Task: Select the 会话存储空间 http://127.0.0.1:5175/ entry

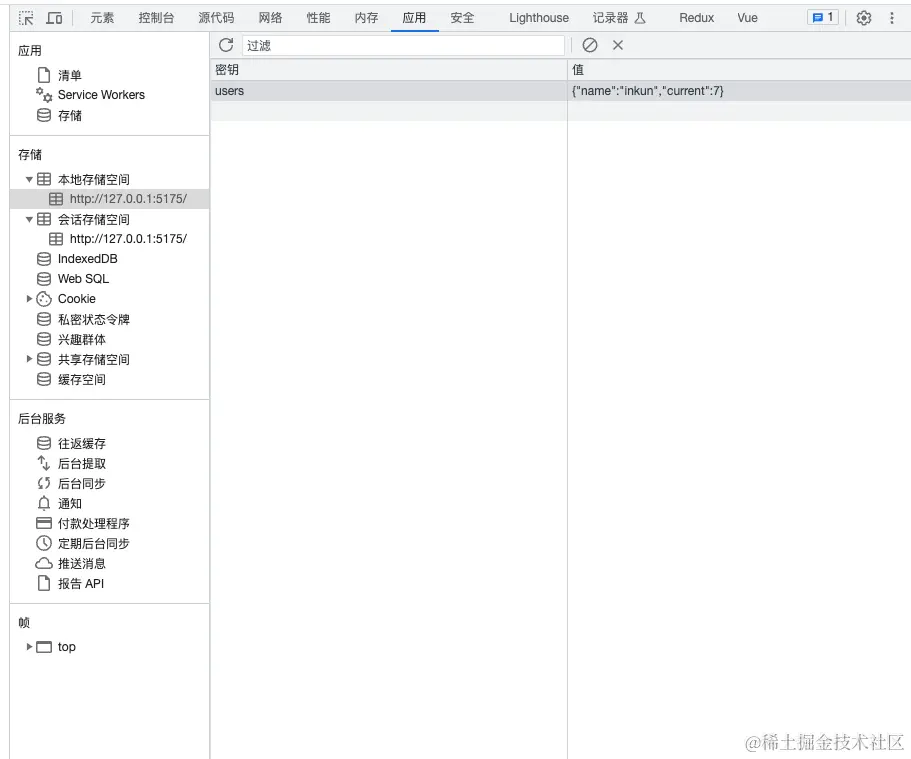Action: [x=128, y=238]
